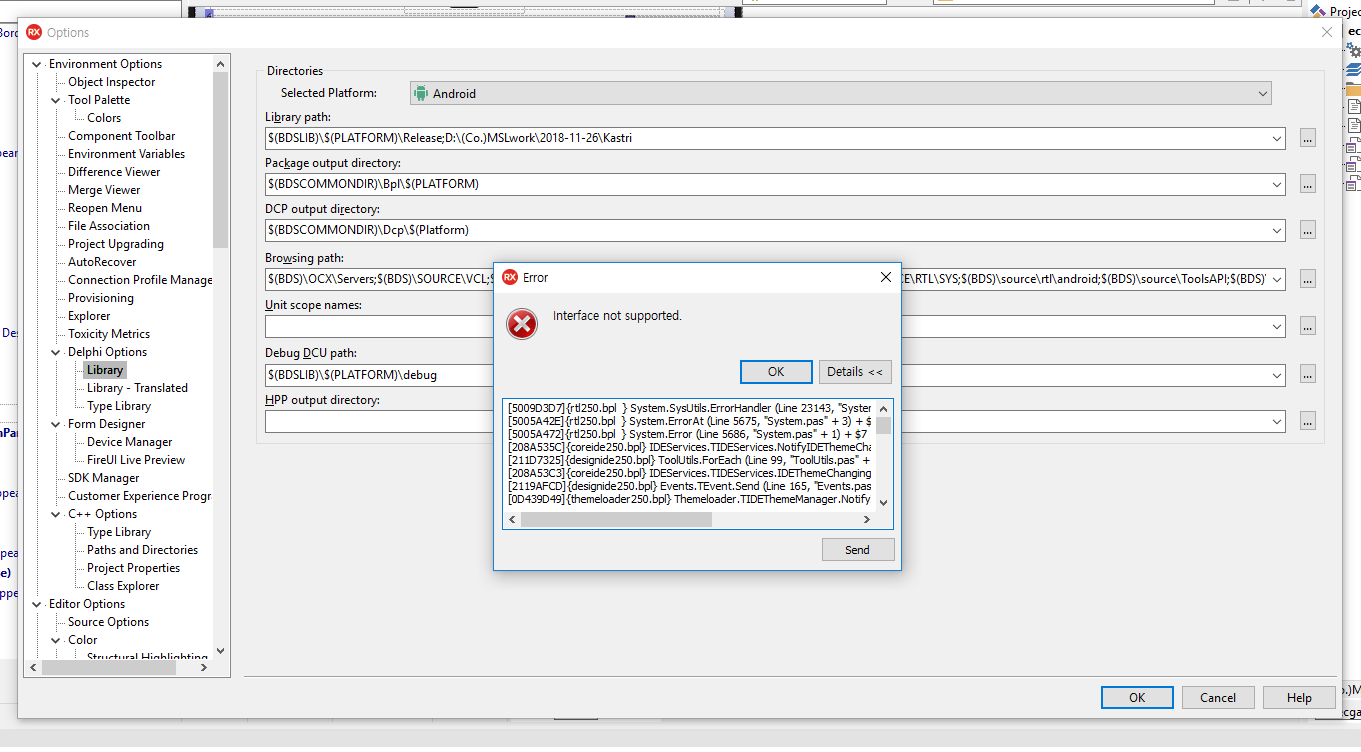
Task: Open SDK Manager options page
Action: (103, 478)
